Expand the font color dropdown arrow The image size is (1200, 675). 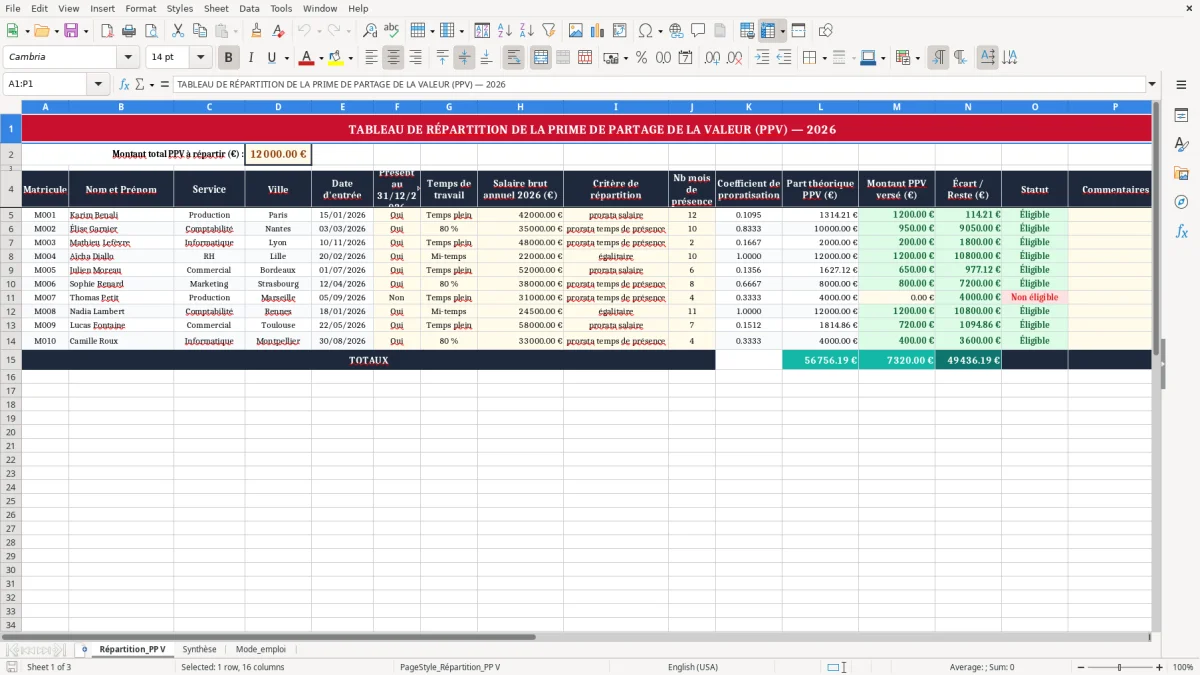click(x=321, y=58)
